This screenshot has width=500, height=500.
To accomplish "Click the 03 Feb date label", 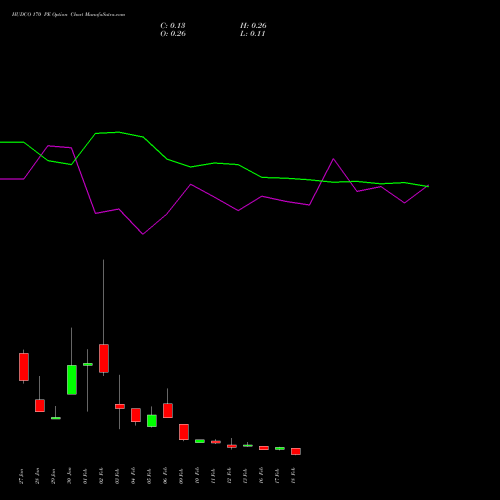I will [118, 476].
